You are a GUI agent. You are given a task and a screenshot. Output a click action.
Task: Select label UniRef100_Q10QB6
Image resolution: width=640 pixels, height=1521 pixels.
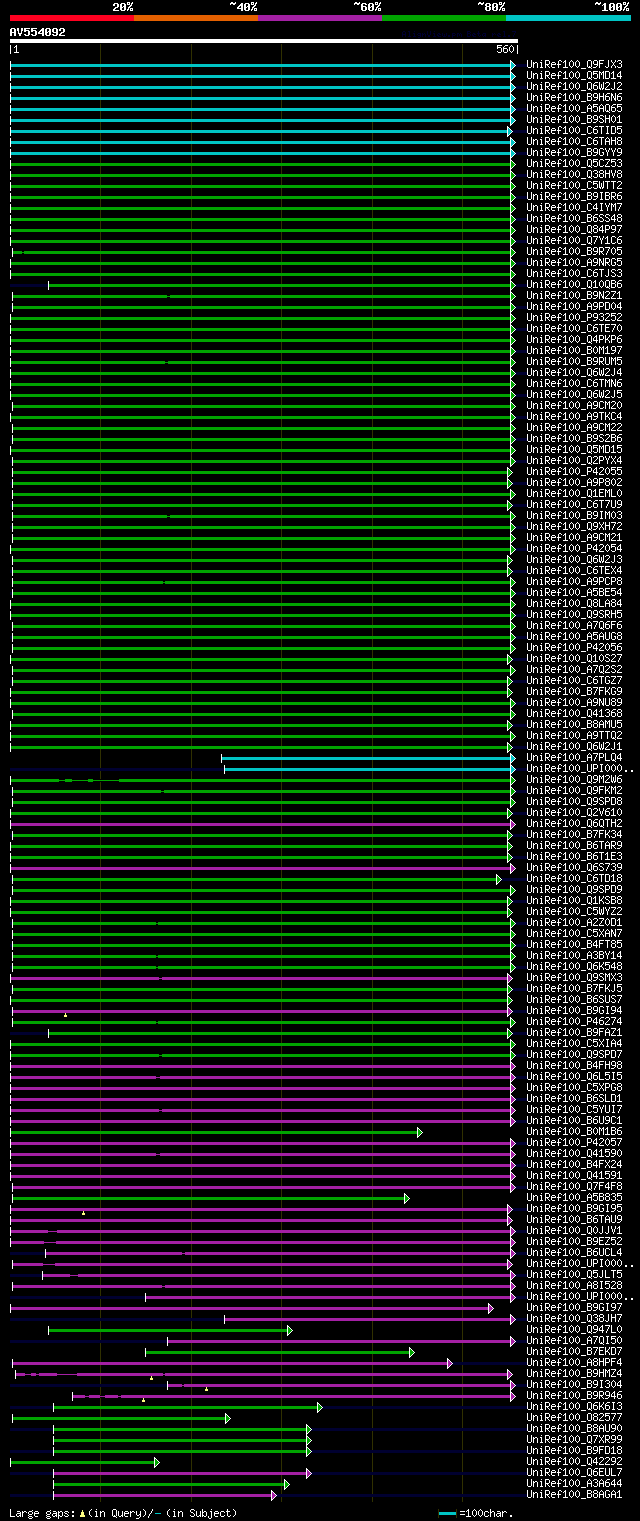coord(574,284)
